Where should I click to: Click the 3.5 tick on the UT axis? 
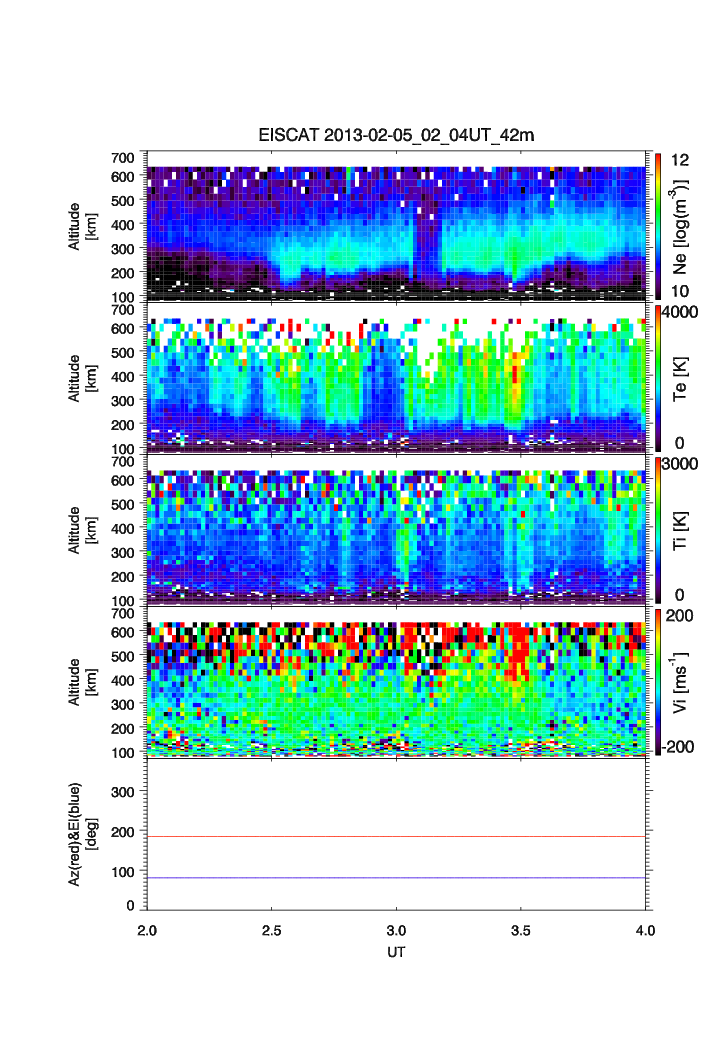(x=521, y=931)
